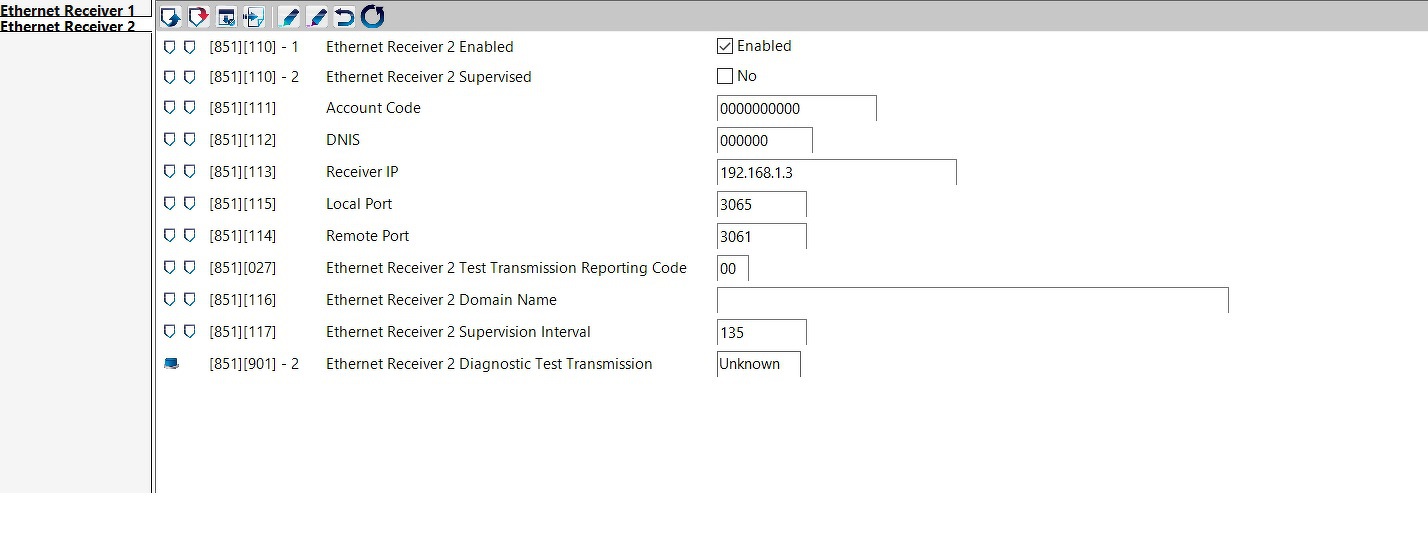
Task: Click the Test Transmission Reporting Code field
Action: pos(733,268)
